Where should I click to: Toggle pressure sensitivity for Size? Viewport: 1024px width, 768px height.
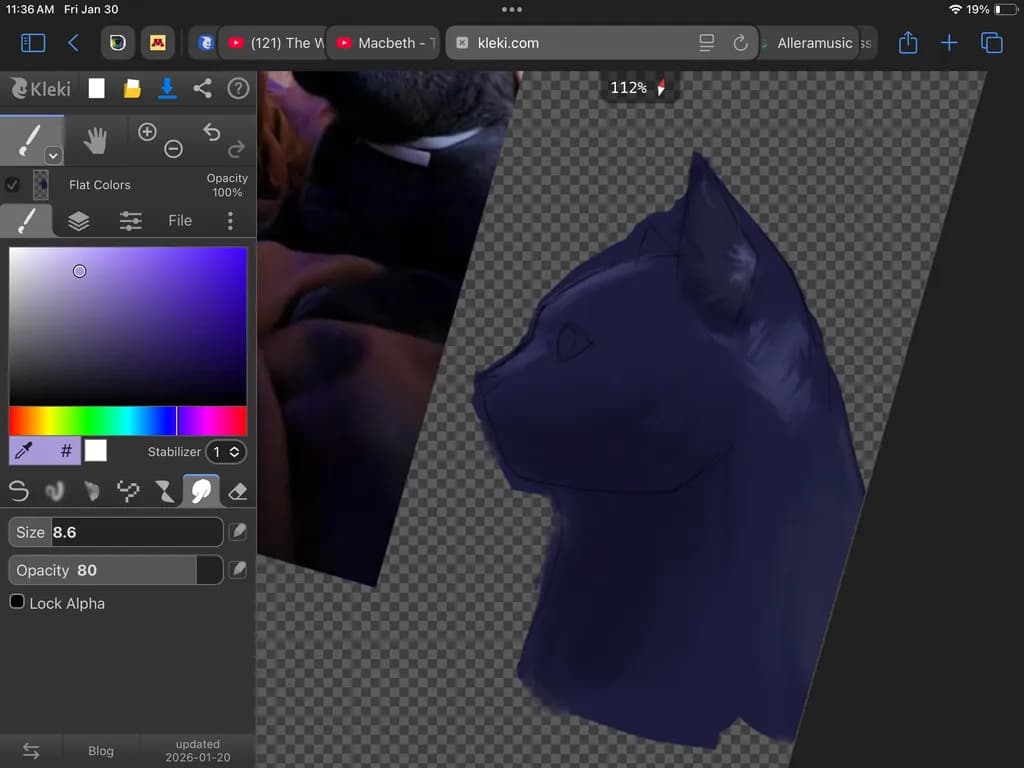[x=238, y=532]
